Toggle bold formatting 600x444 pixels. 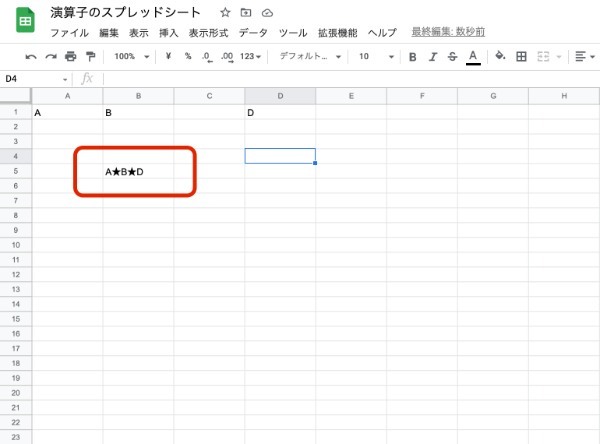point(412,57)
